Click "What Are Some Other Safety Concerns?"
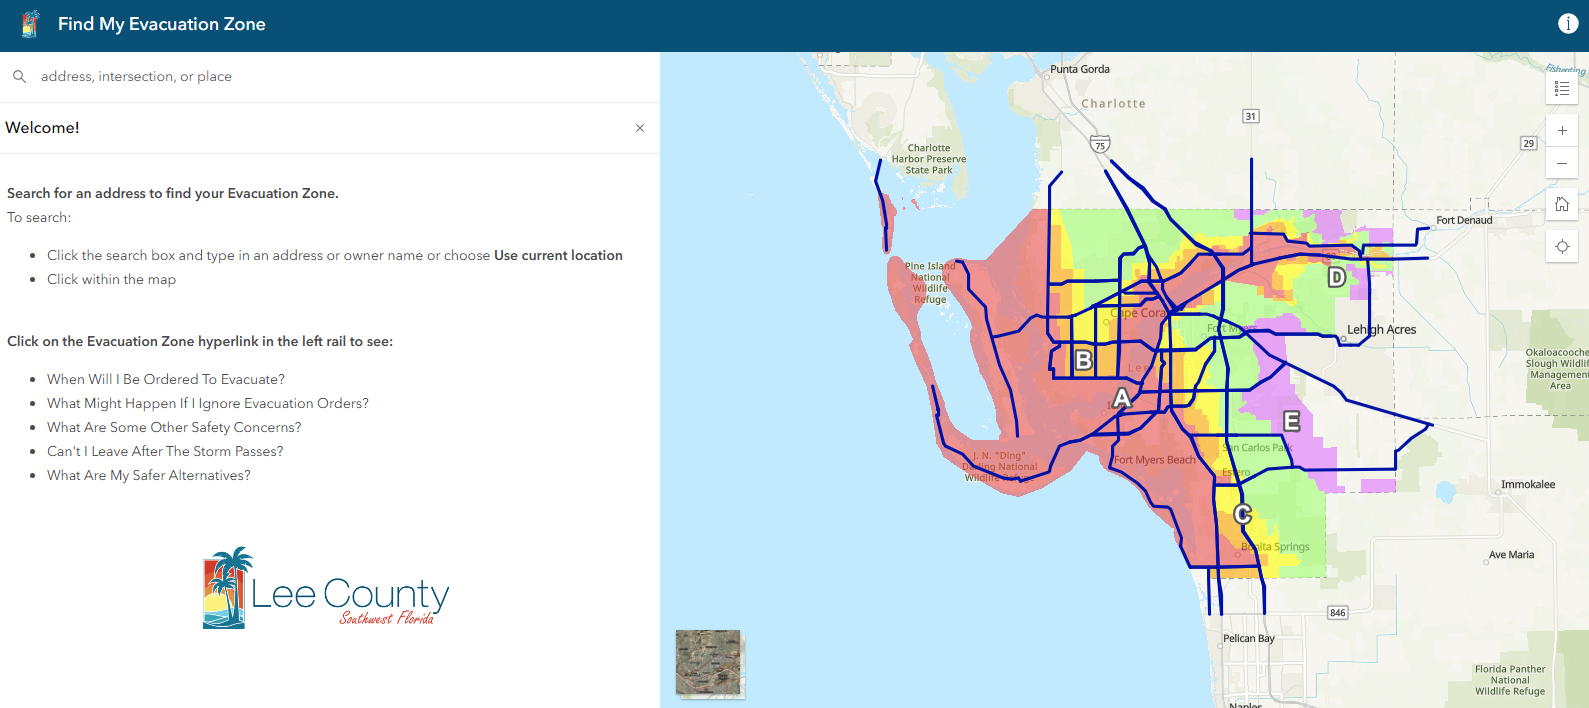The image size is (1589, 708). click(x=174, y=427)
